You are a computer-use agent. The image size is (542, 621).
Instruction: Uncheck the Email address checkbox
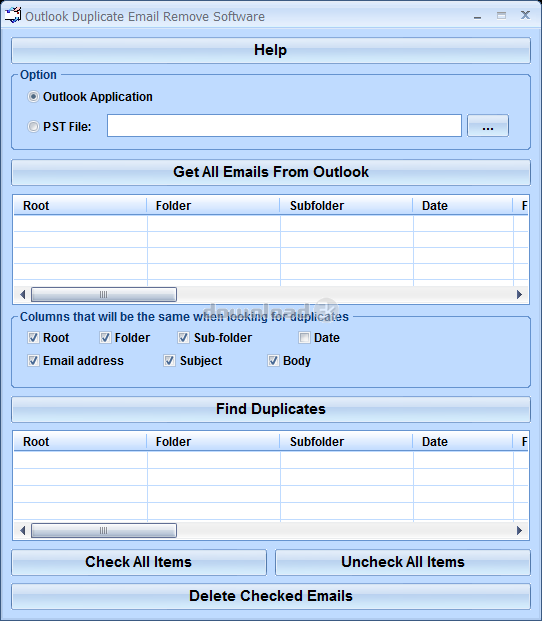(x=33, y=361)
